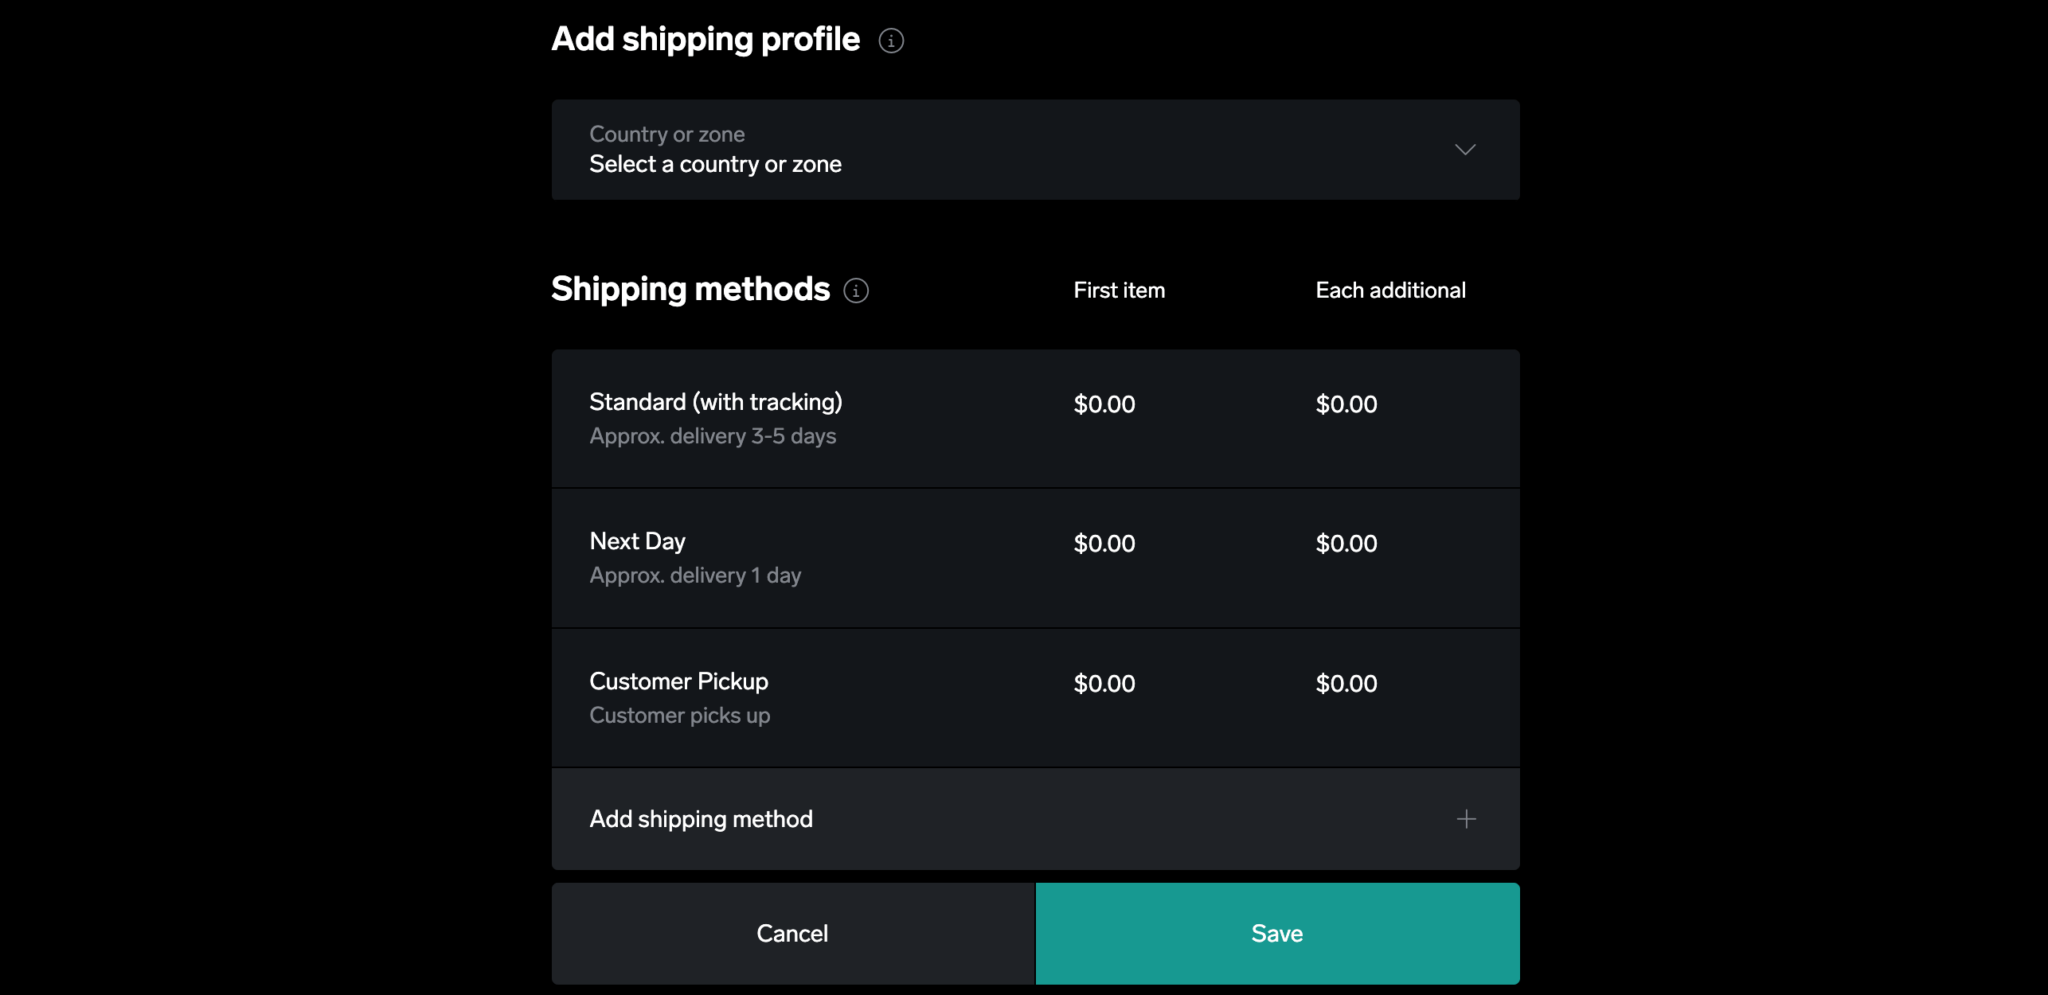Click the Shipping methods info icon

click(855, 291)
